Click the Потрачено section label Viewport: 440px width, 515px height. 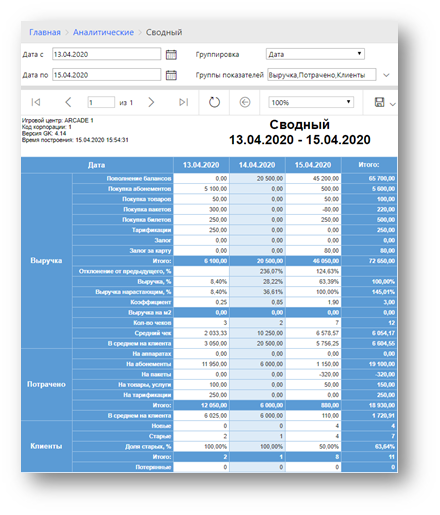[46, 384]
